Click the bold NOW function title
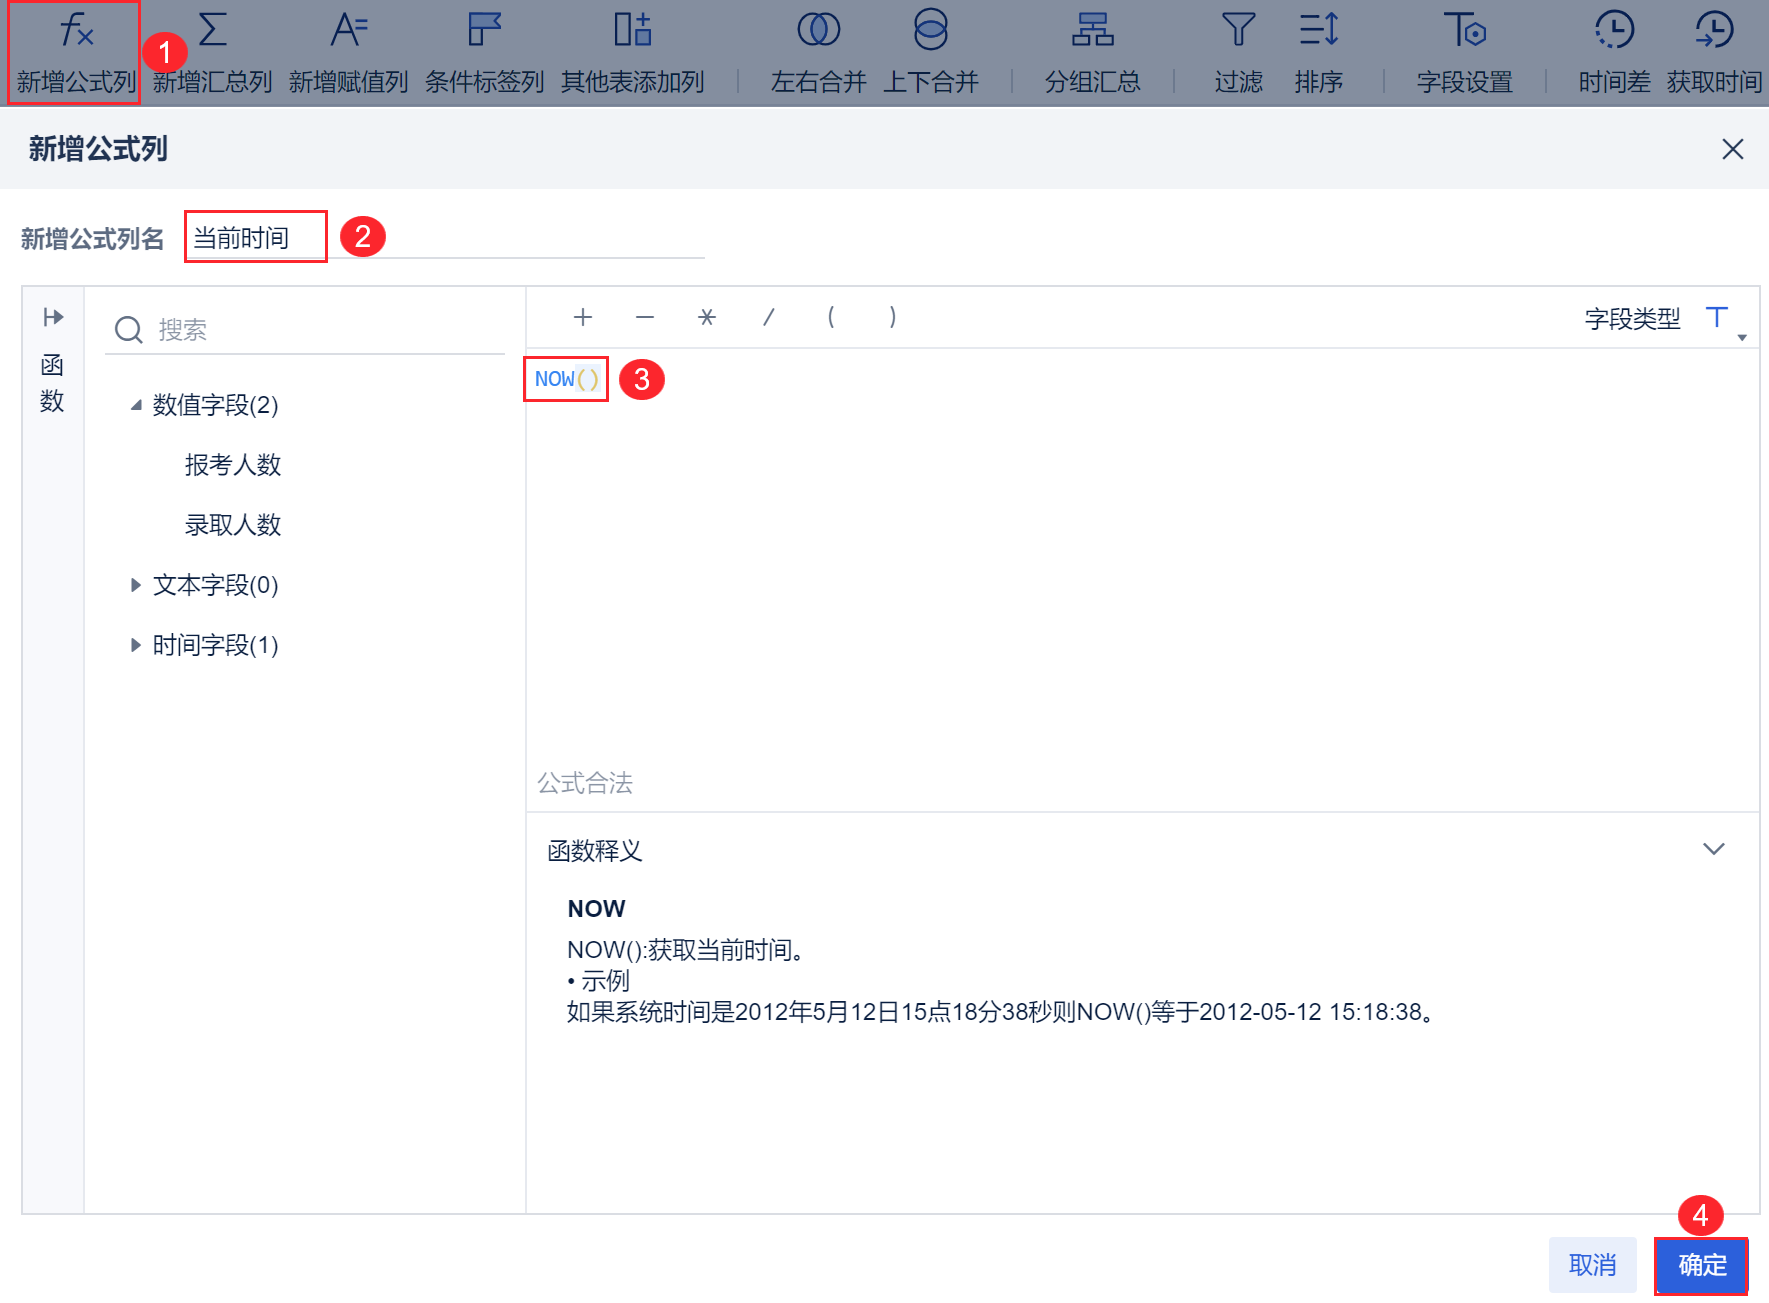Viewport: 1769px width, 1303px height. click(x=596, y=909)
